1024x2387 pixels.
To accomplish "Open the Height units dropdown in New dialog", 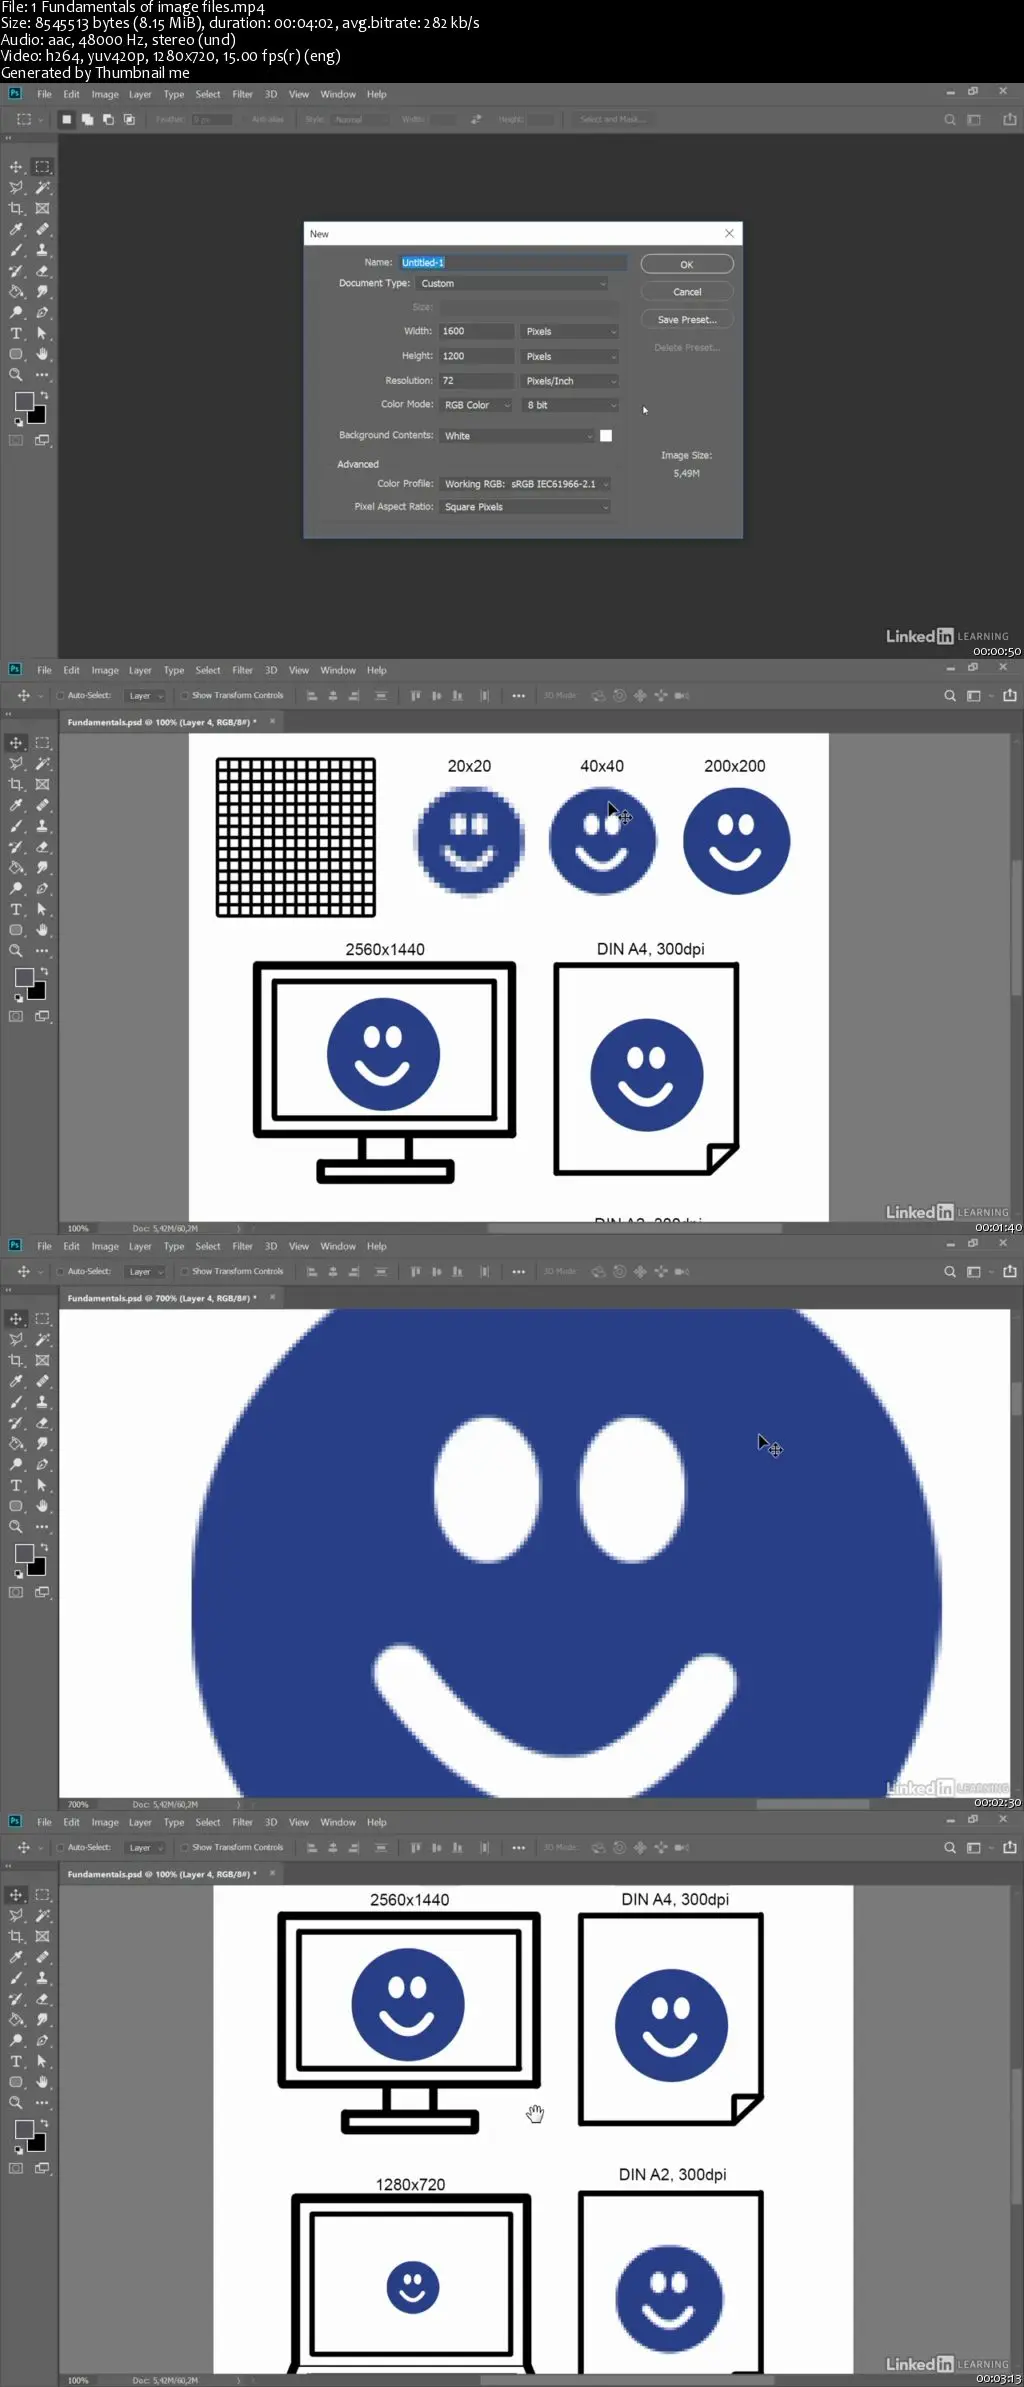I will tap(570, 356).
